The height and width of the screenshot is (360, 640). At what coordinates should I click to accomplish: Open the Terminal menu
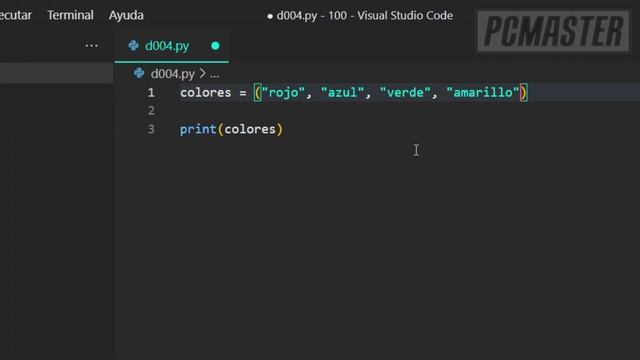coord(70,15)
